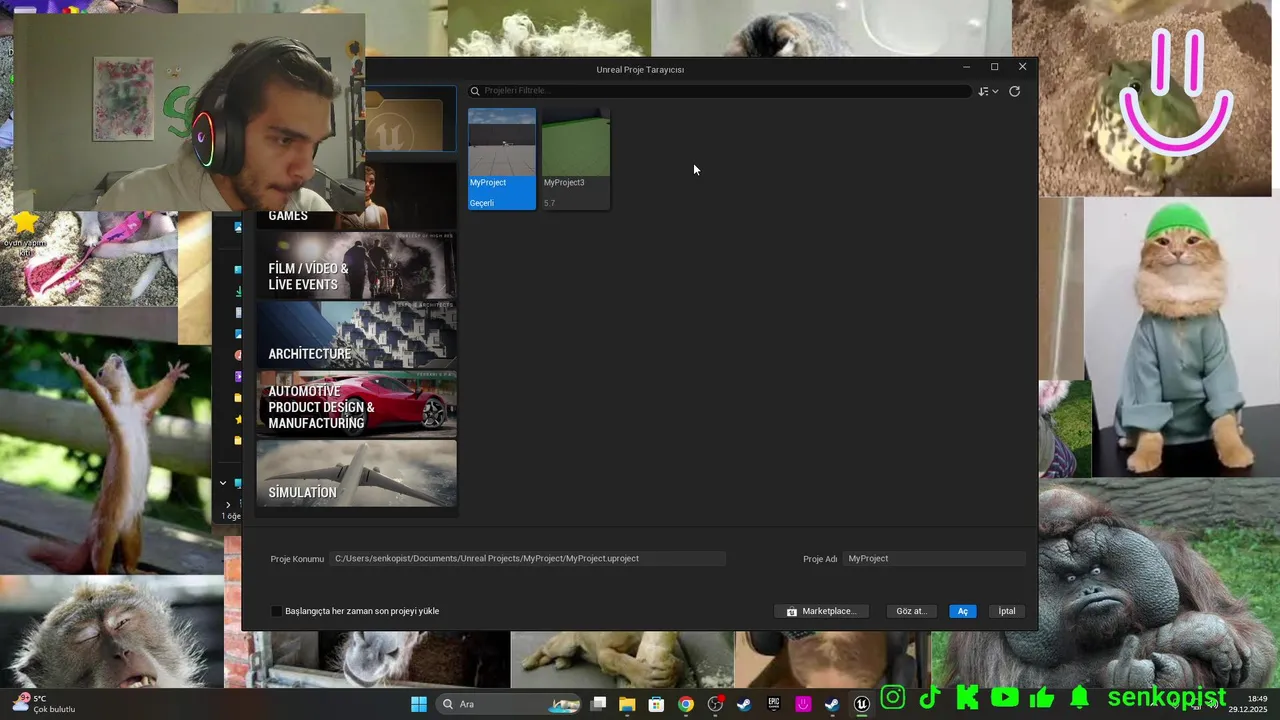Image resolution: width=1280 pixels, height=720 pixels.
Task: Open Google Chrome from the taskbar
Action: point(686,704)
